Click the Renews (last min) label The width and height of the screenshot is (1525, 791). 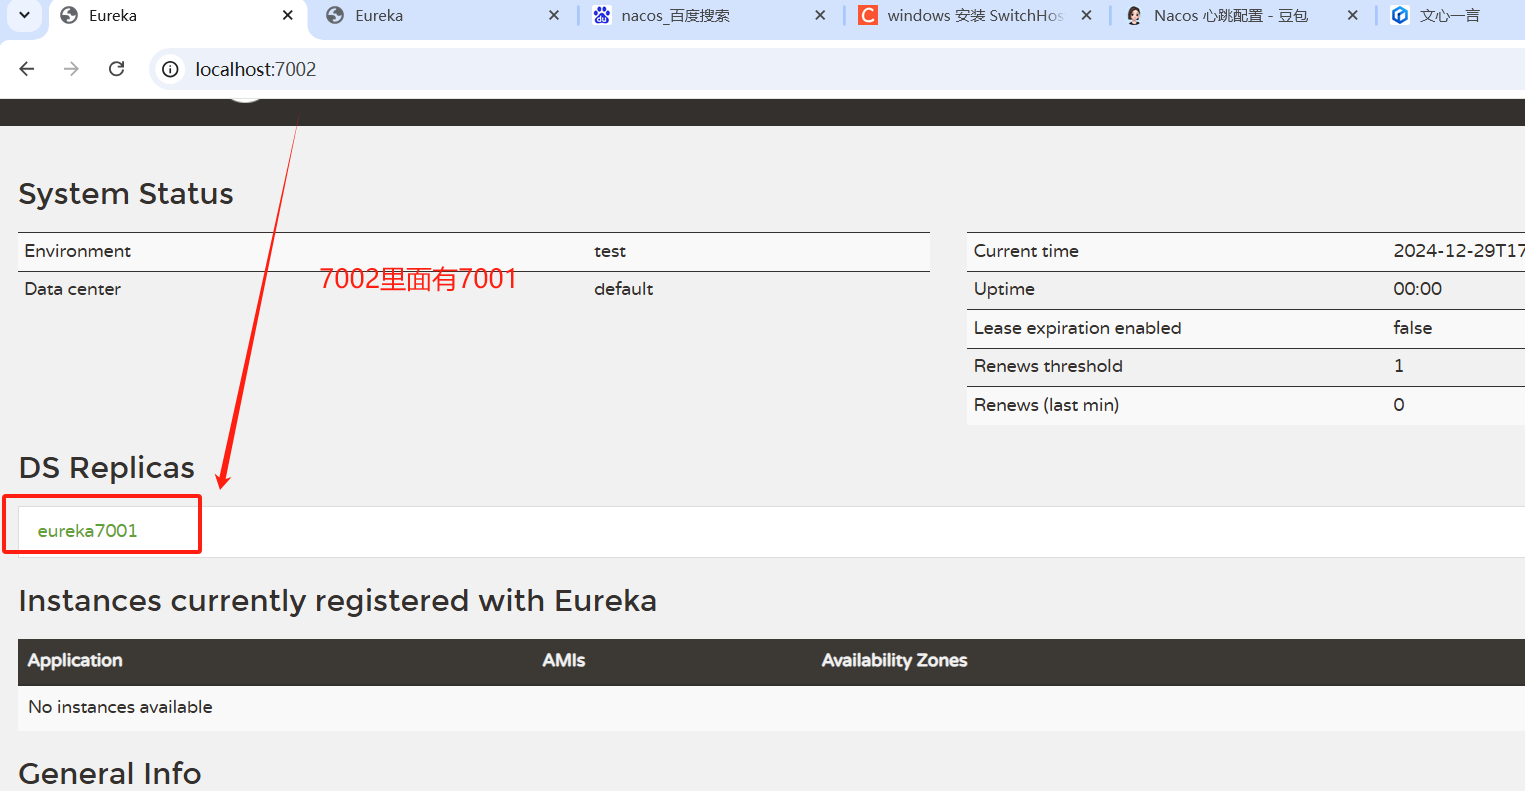click(1046, 405)
